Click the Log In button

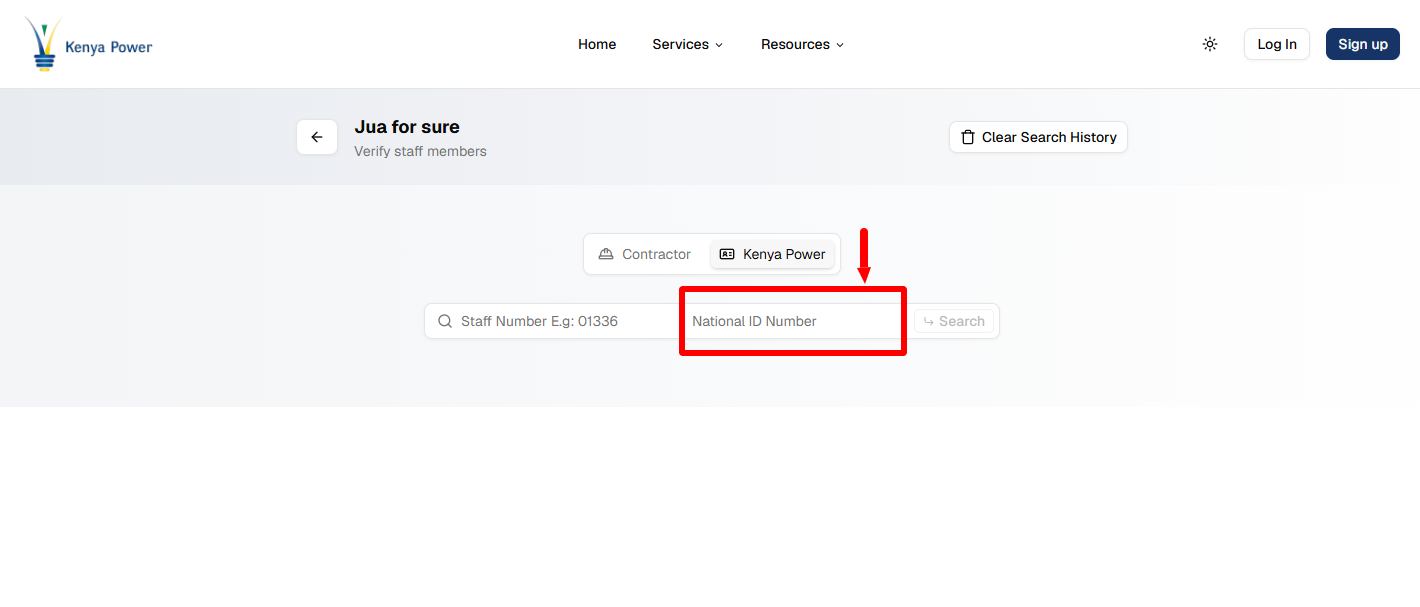[x=1277, y=44]
